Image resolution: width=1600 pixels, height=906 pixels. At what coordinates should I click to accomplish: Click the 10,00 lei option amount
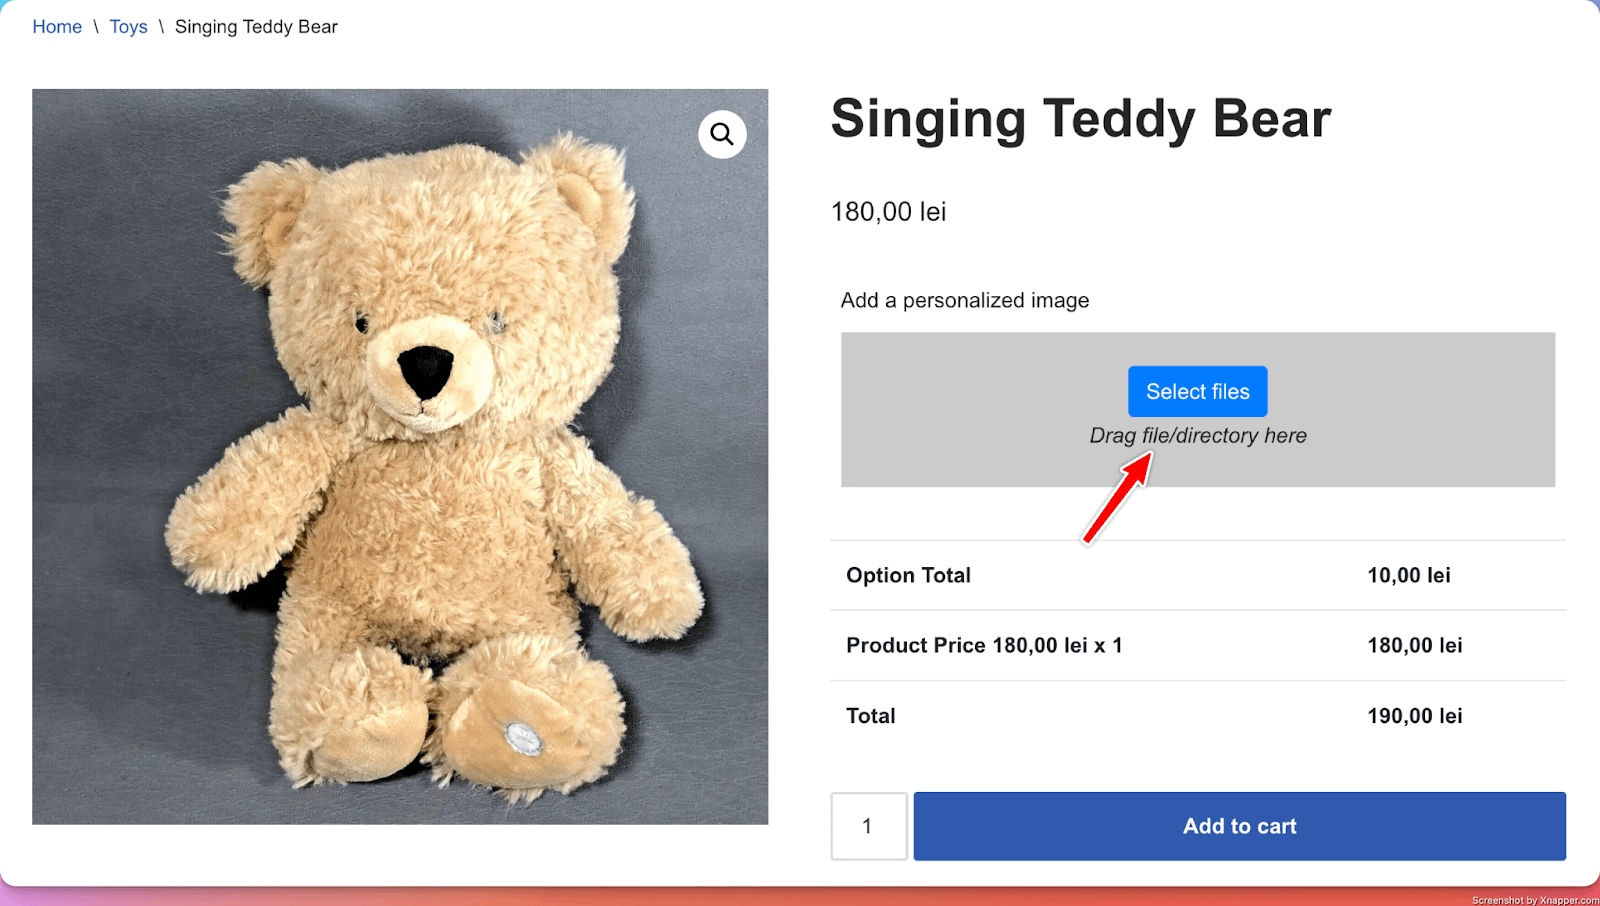click(1408, 575)
